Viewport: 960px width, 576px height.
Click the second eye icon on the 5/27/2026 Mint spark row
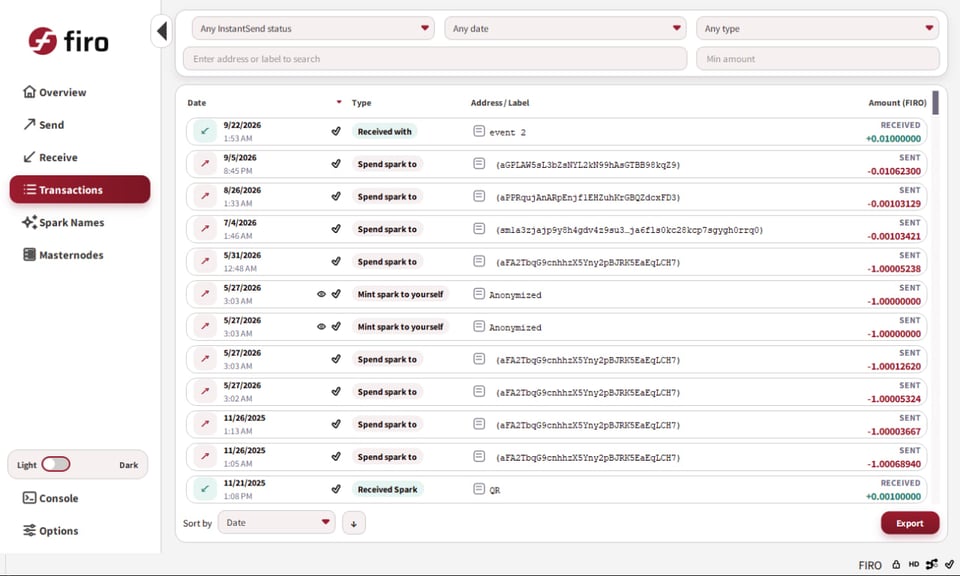[321, 326]
